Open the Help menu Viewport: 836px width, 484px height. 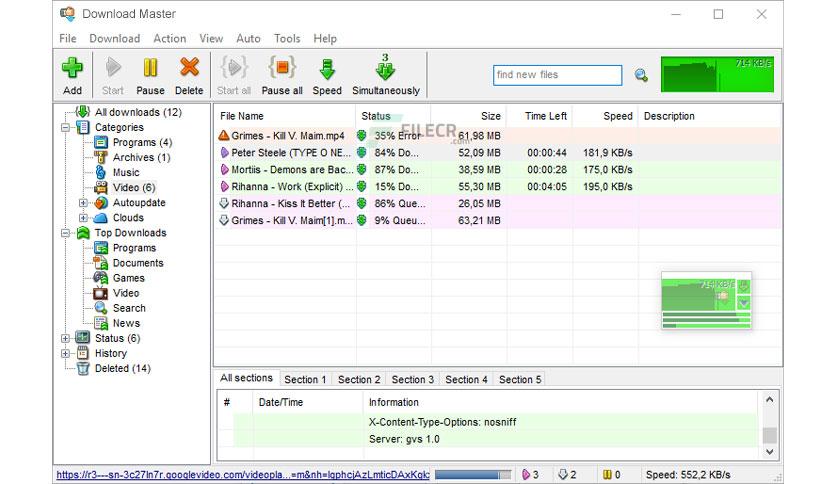pyautogui.click(x=325, y=38)
